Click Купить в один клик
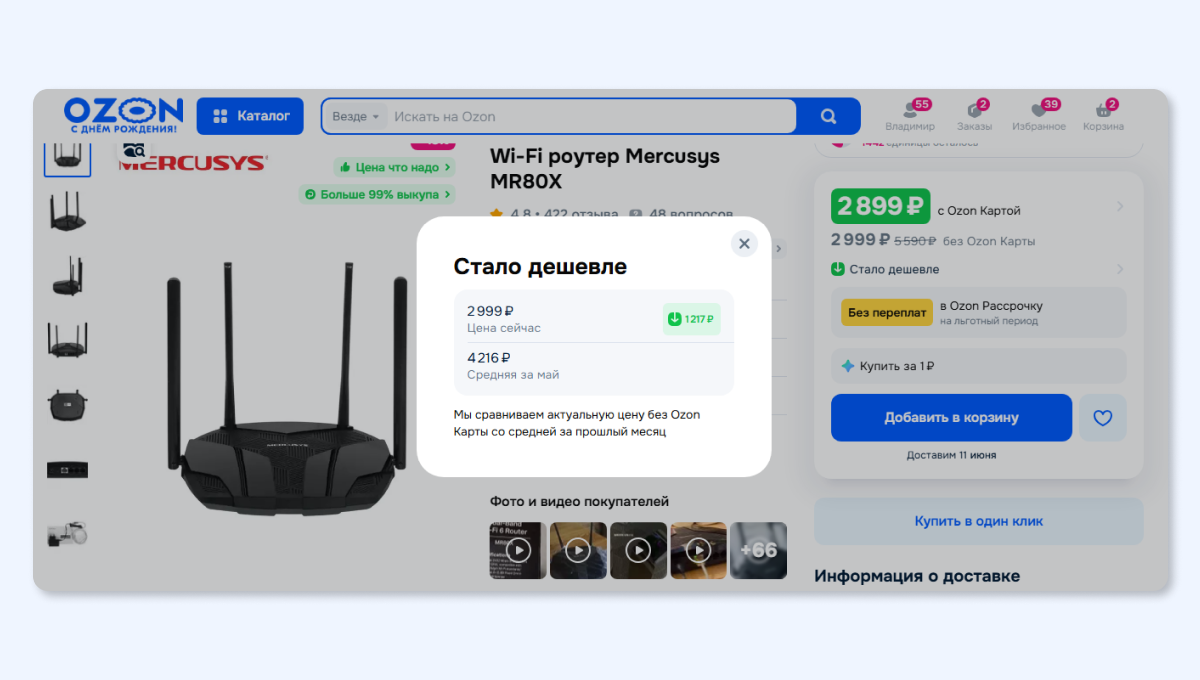The height and width of the screenshot is (680, 1200). tap(978, 521)
